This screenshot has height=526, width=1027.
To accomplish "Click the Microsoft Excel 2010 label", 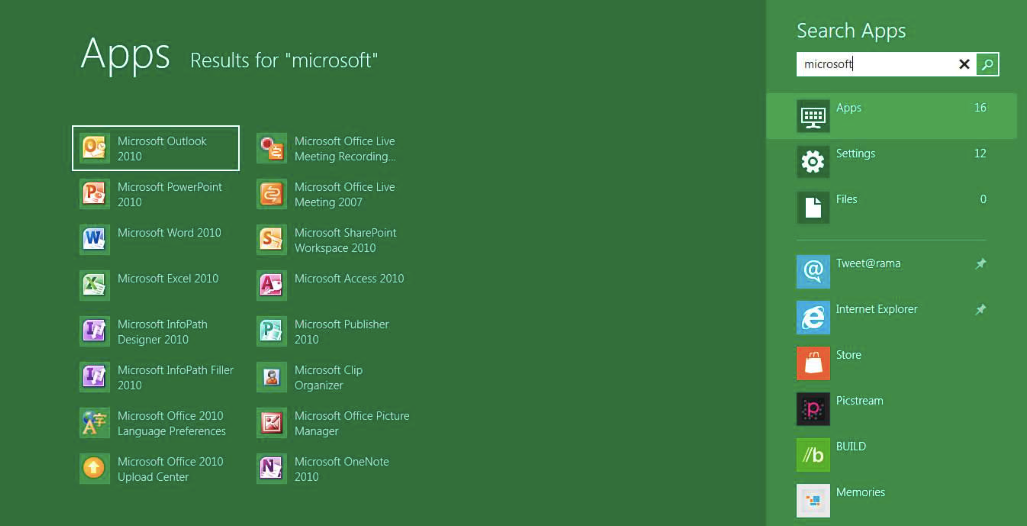I will pyautogui.click(x=168, y=278).
